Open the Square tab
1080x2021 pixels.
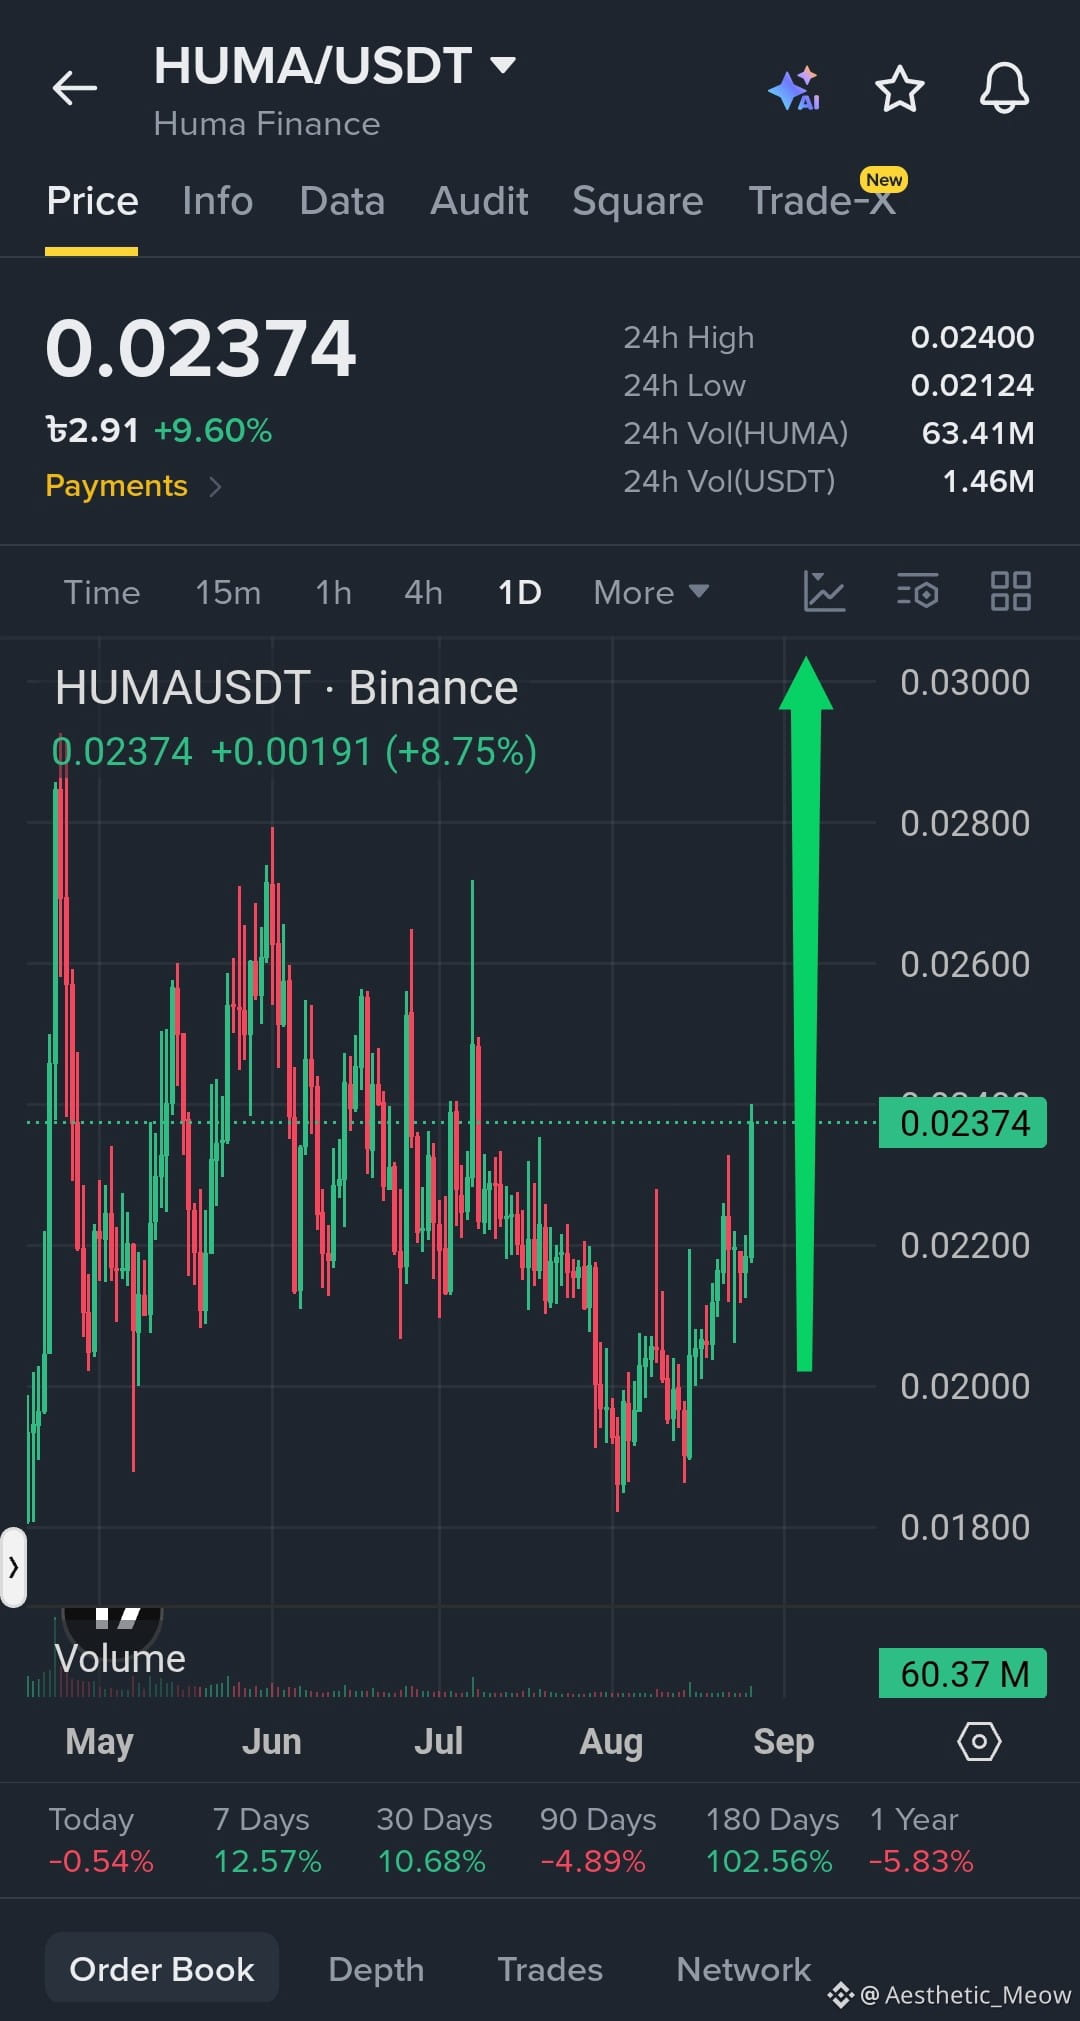point(638,201)
